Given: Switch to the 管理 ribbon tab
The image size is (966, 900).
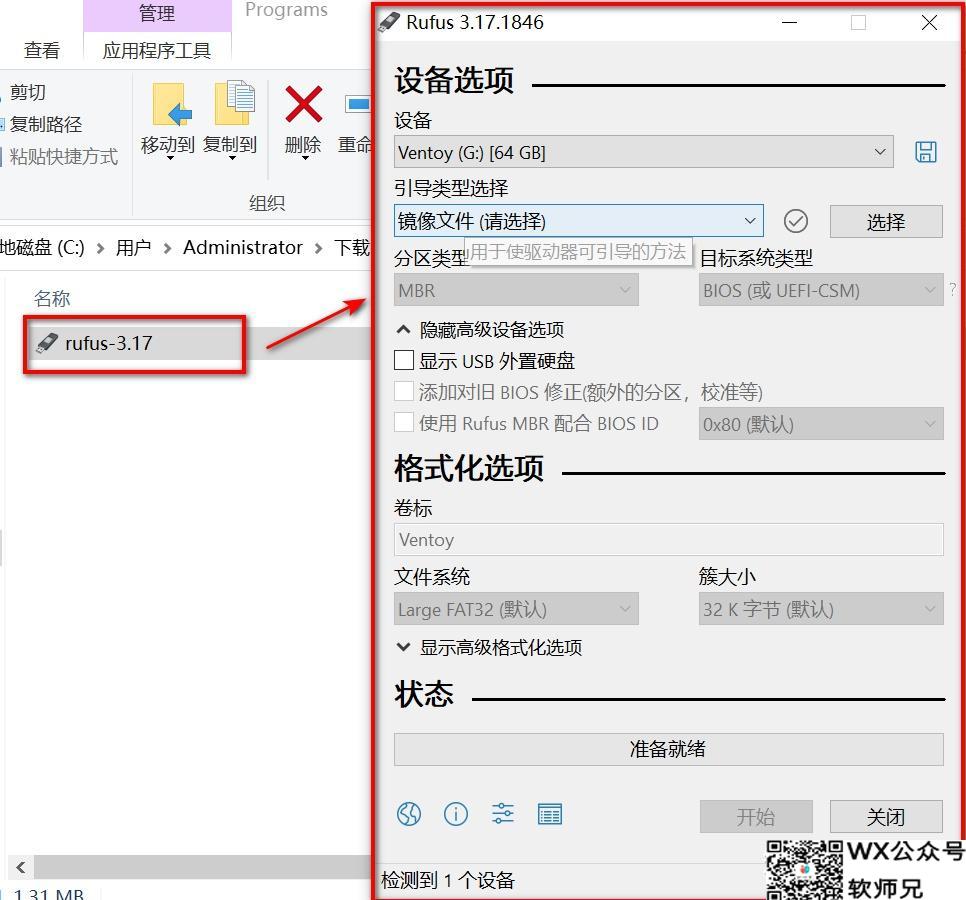Looking at the screenshot, I should (157, 14).
